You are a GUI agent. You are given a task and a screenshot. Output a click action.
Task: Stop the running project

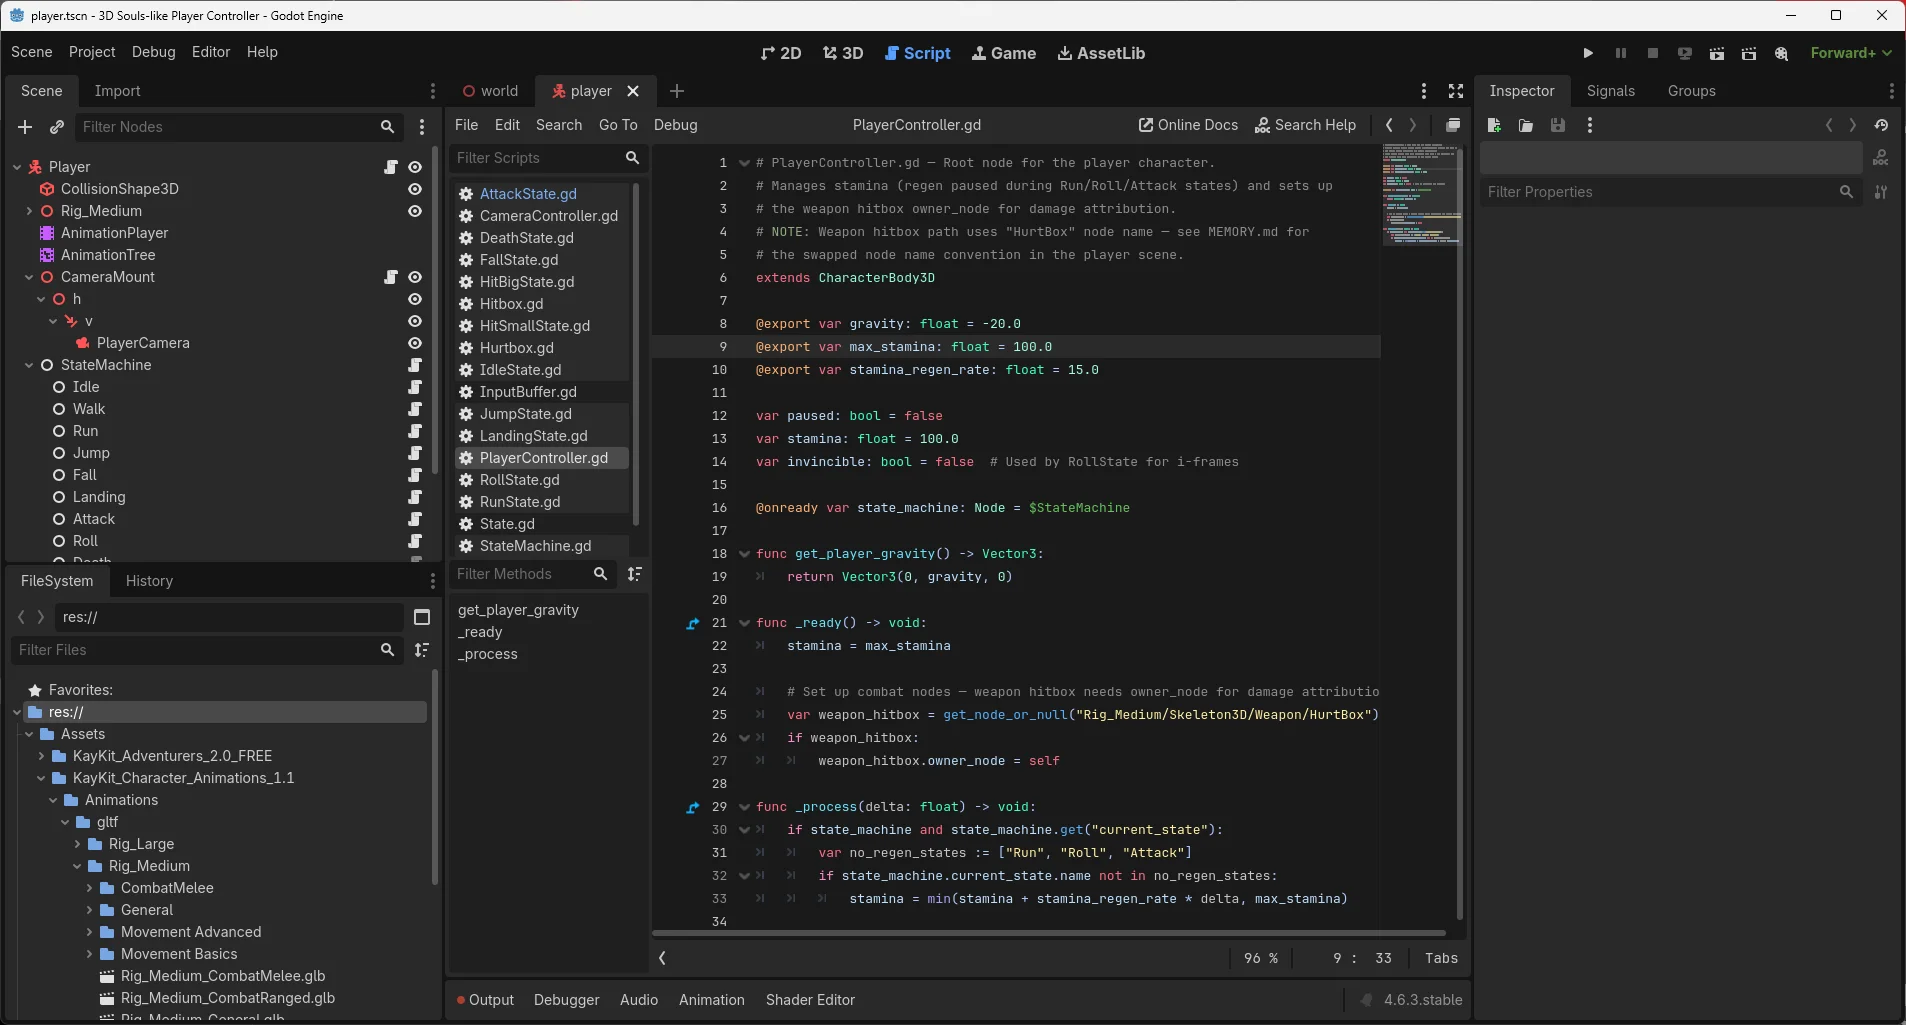(1653, 53)
